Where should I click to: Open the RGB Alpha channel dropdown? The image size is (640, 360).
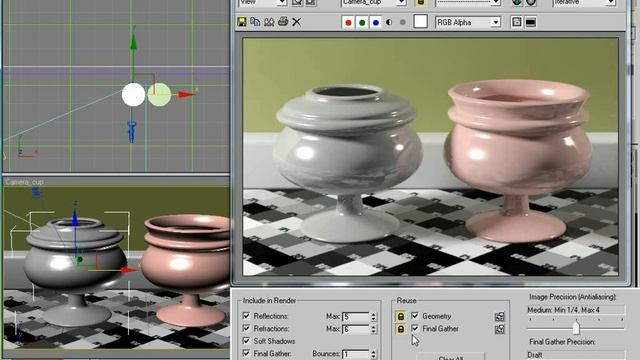click(468, 22)
